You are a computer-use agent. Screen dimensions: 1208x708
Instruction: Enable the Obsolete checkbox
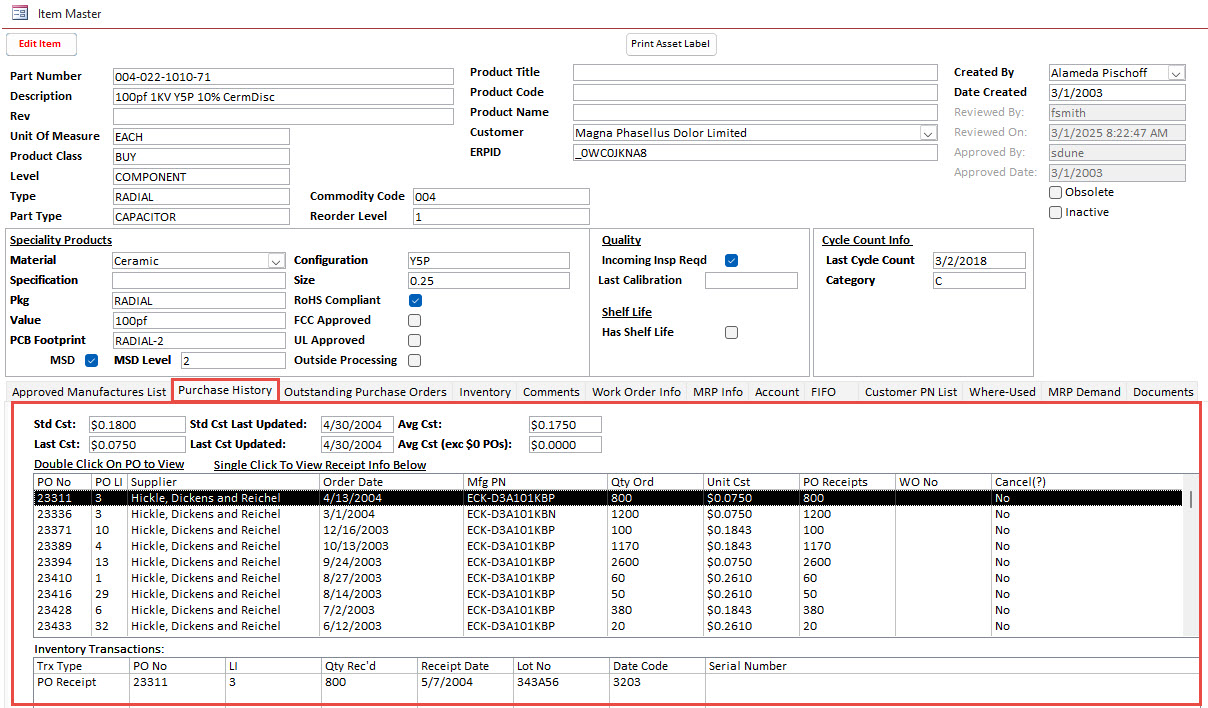pyautogui.click(x=1055, y=191)
